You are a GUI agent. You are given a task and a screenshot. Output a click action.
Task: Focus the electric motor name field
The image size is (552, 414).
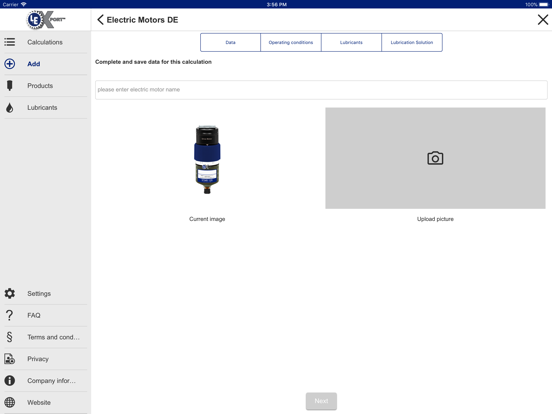click(x=321, y=90)
